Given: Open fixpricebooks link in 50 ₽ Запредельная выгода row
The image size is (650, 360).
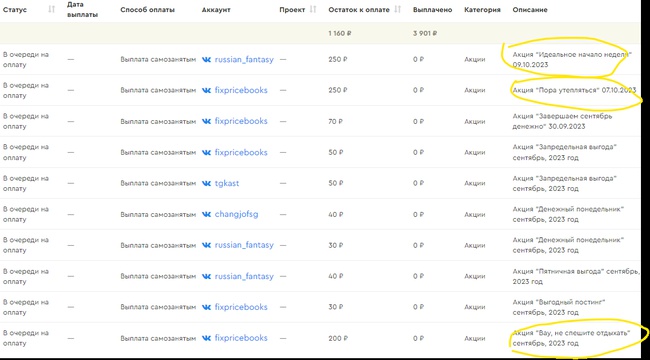Looking at the screenshot, I should click(241, 152).
